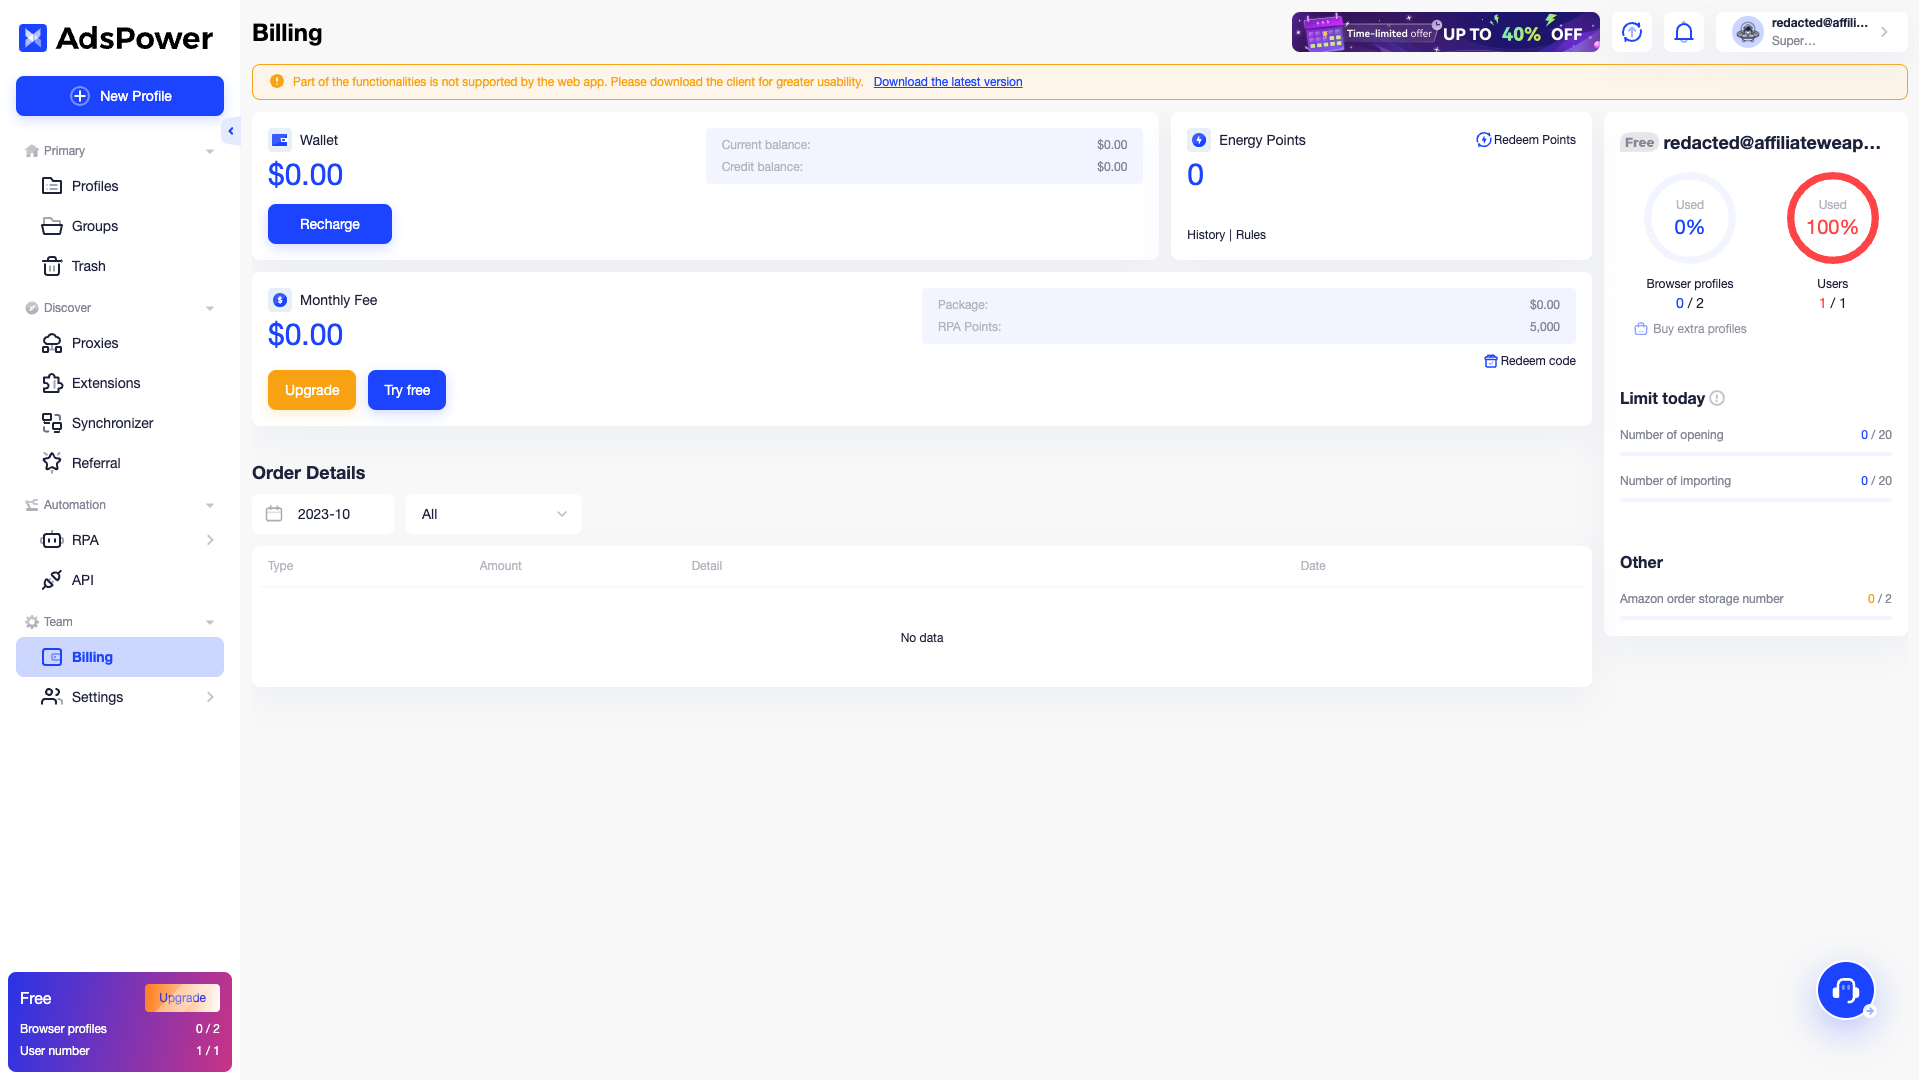
Task: Open Extensions from the sidebar
Action: (x=105, y=383)
